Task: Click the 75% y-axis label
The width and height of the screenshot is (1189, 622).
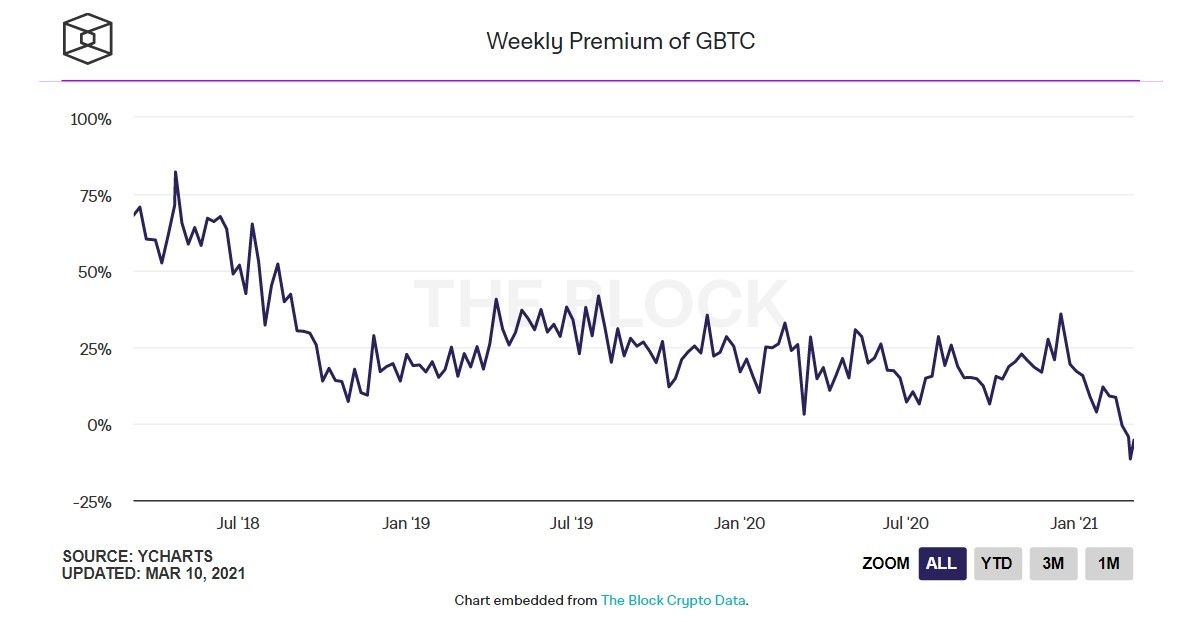Action: (95, 196)
